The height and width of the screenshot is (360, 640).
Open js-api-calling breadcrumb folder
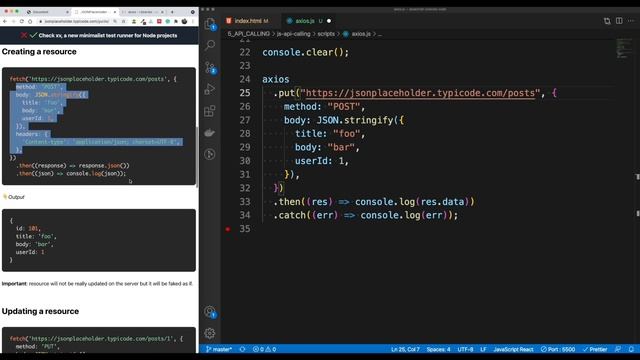click(293, 34)
